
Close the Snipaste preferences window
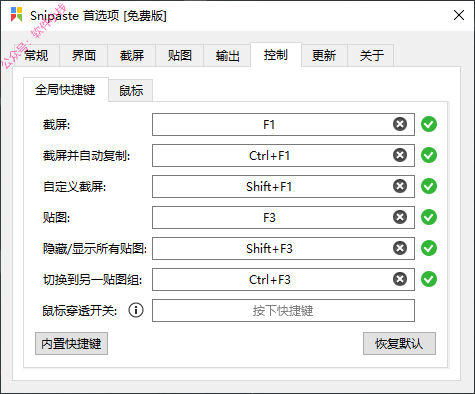(x=459, y=15)
